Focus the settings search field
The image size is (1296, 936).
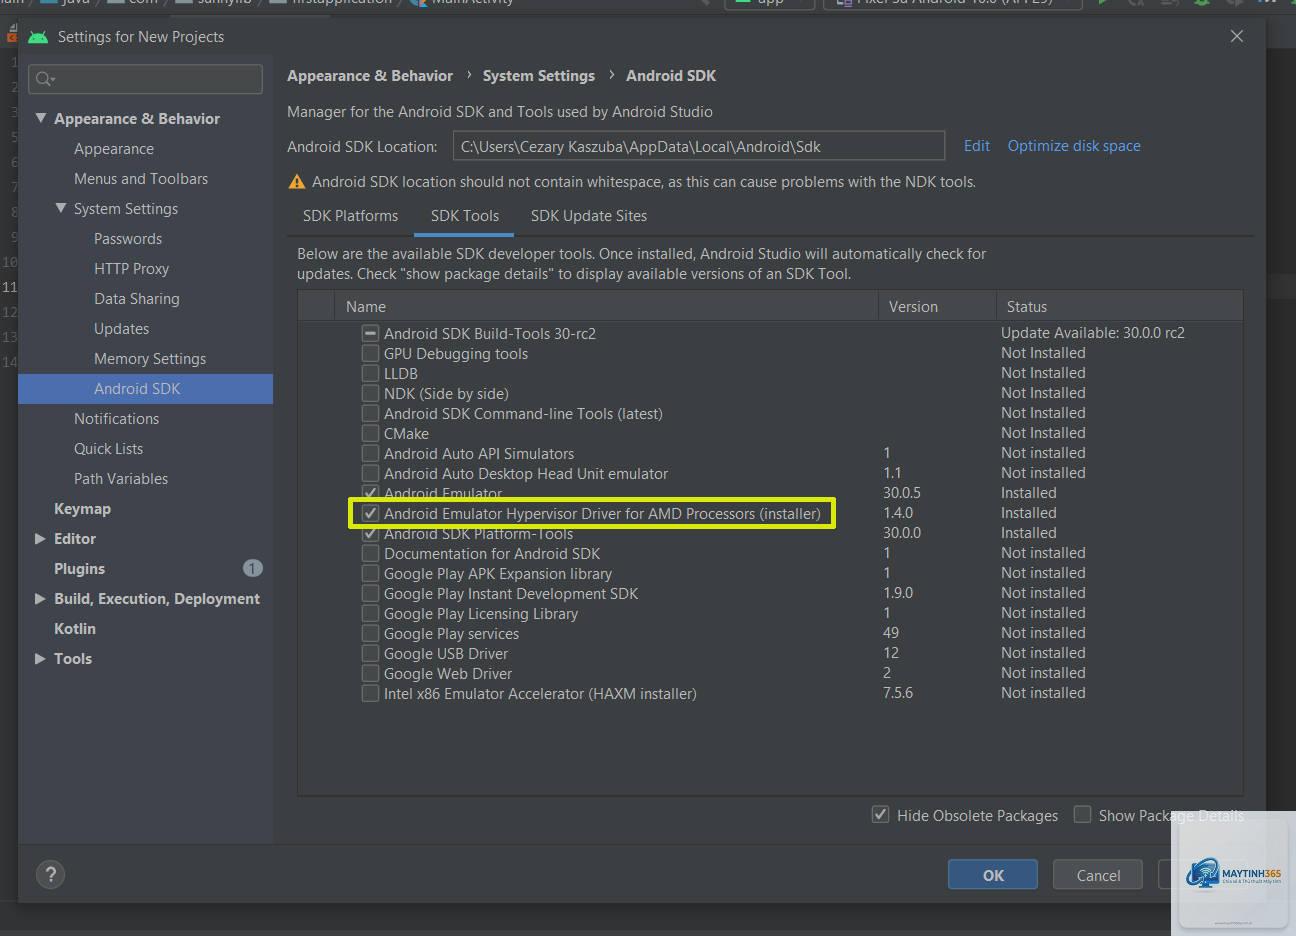[146, 79]
